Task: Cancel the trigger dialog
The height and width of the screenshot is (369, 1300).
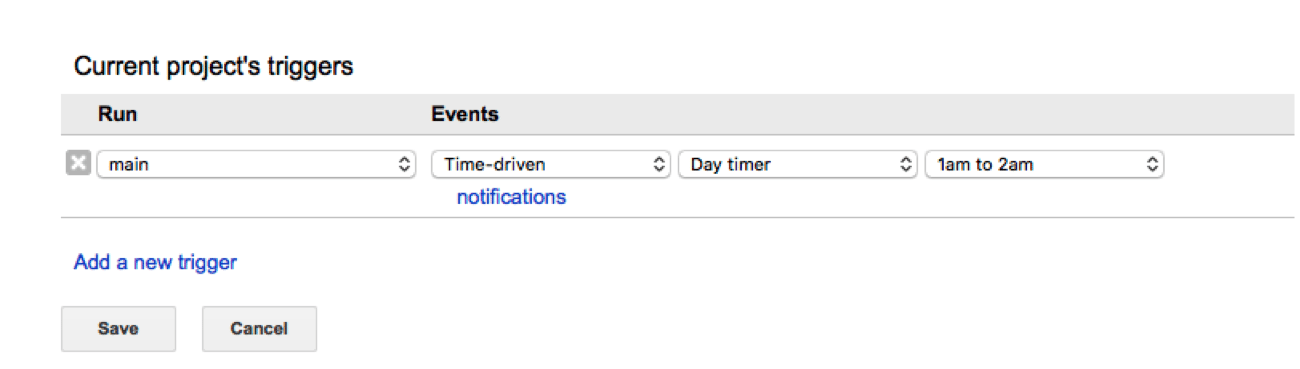Action: [x=259, y=329]
